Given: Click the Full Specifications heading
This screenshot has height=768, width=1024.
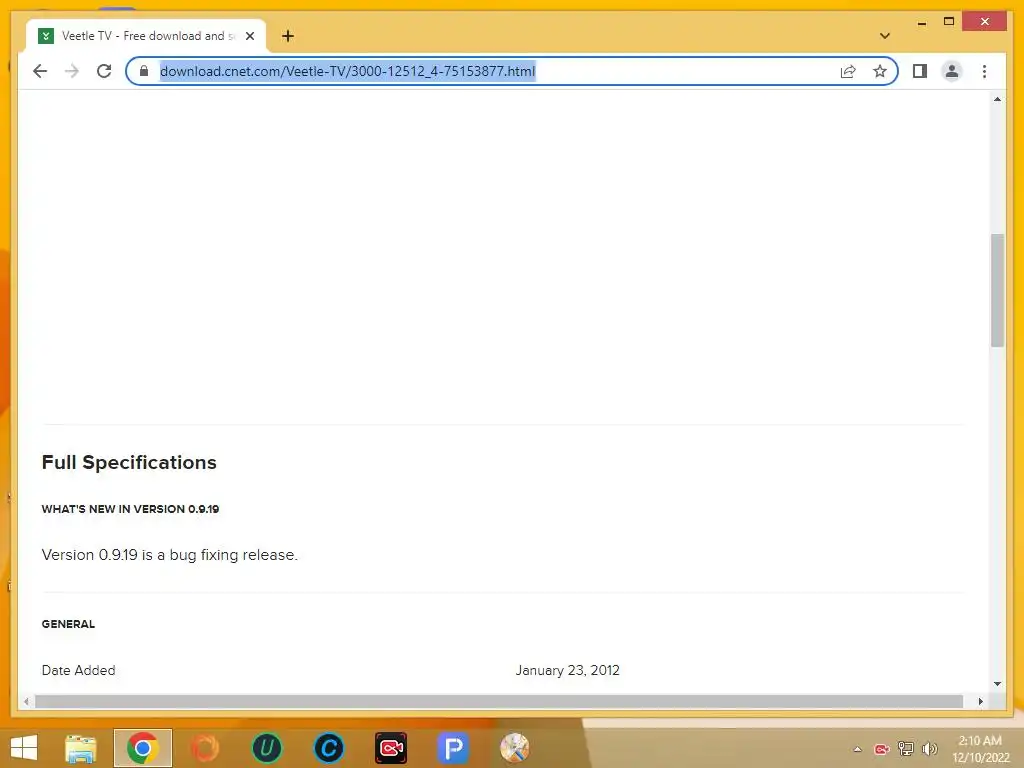Looking at the screenshot, I should tap(129, 462).
